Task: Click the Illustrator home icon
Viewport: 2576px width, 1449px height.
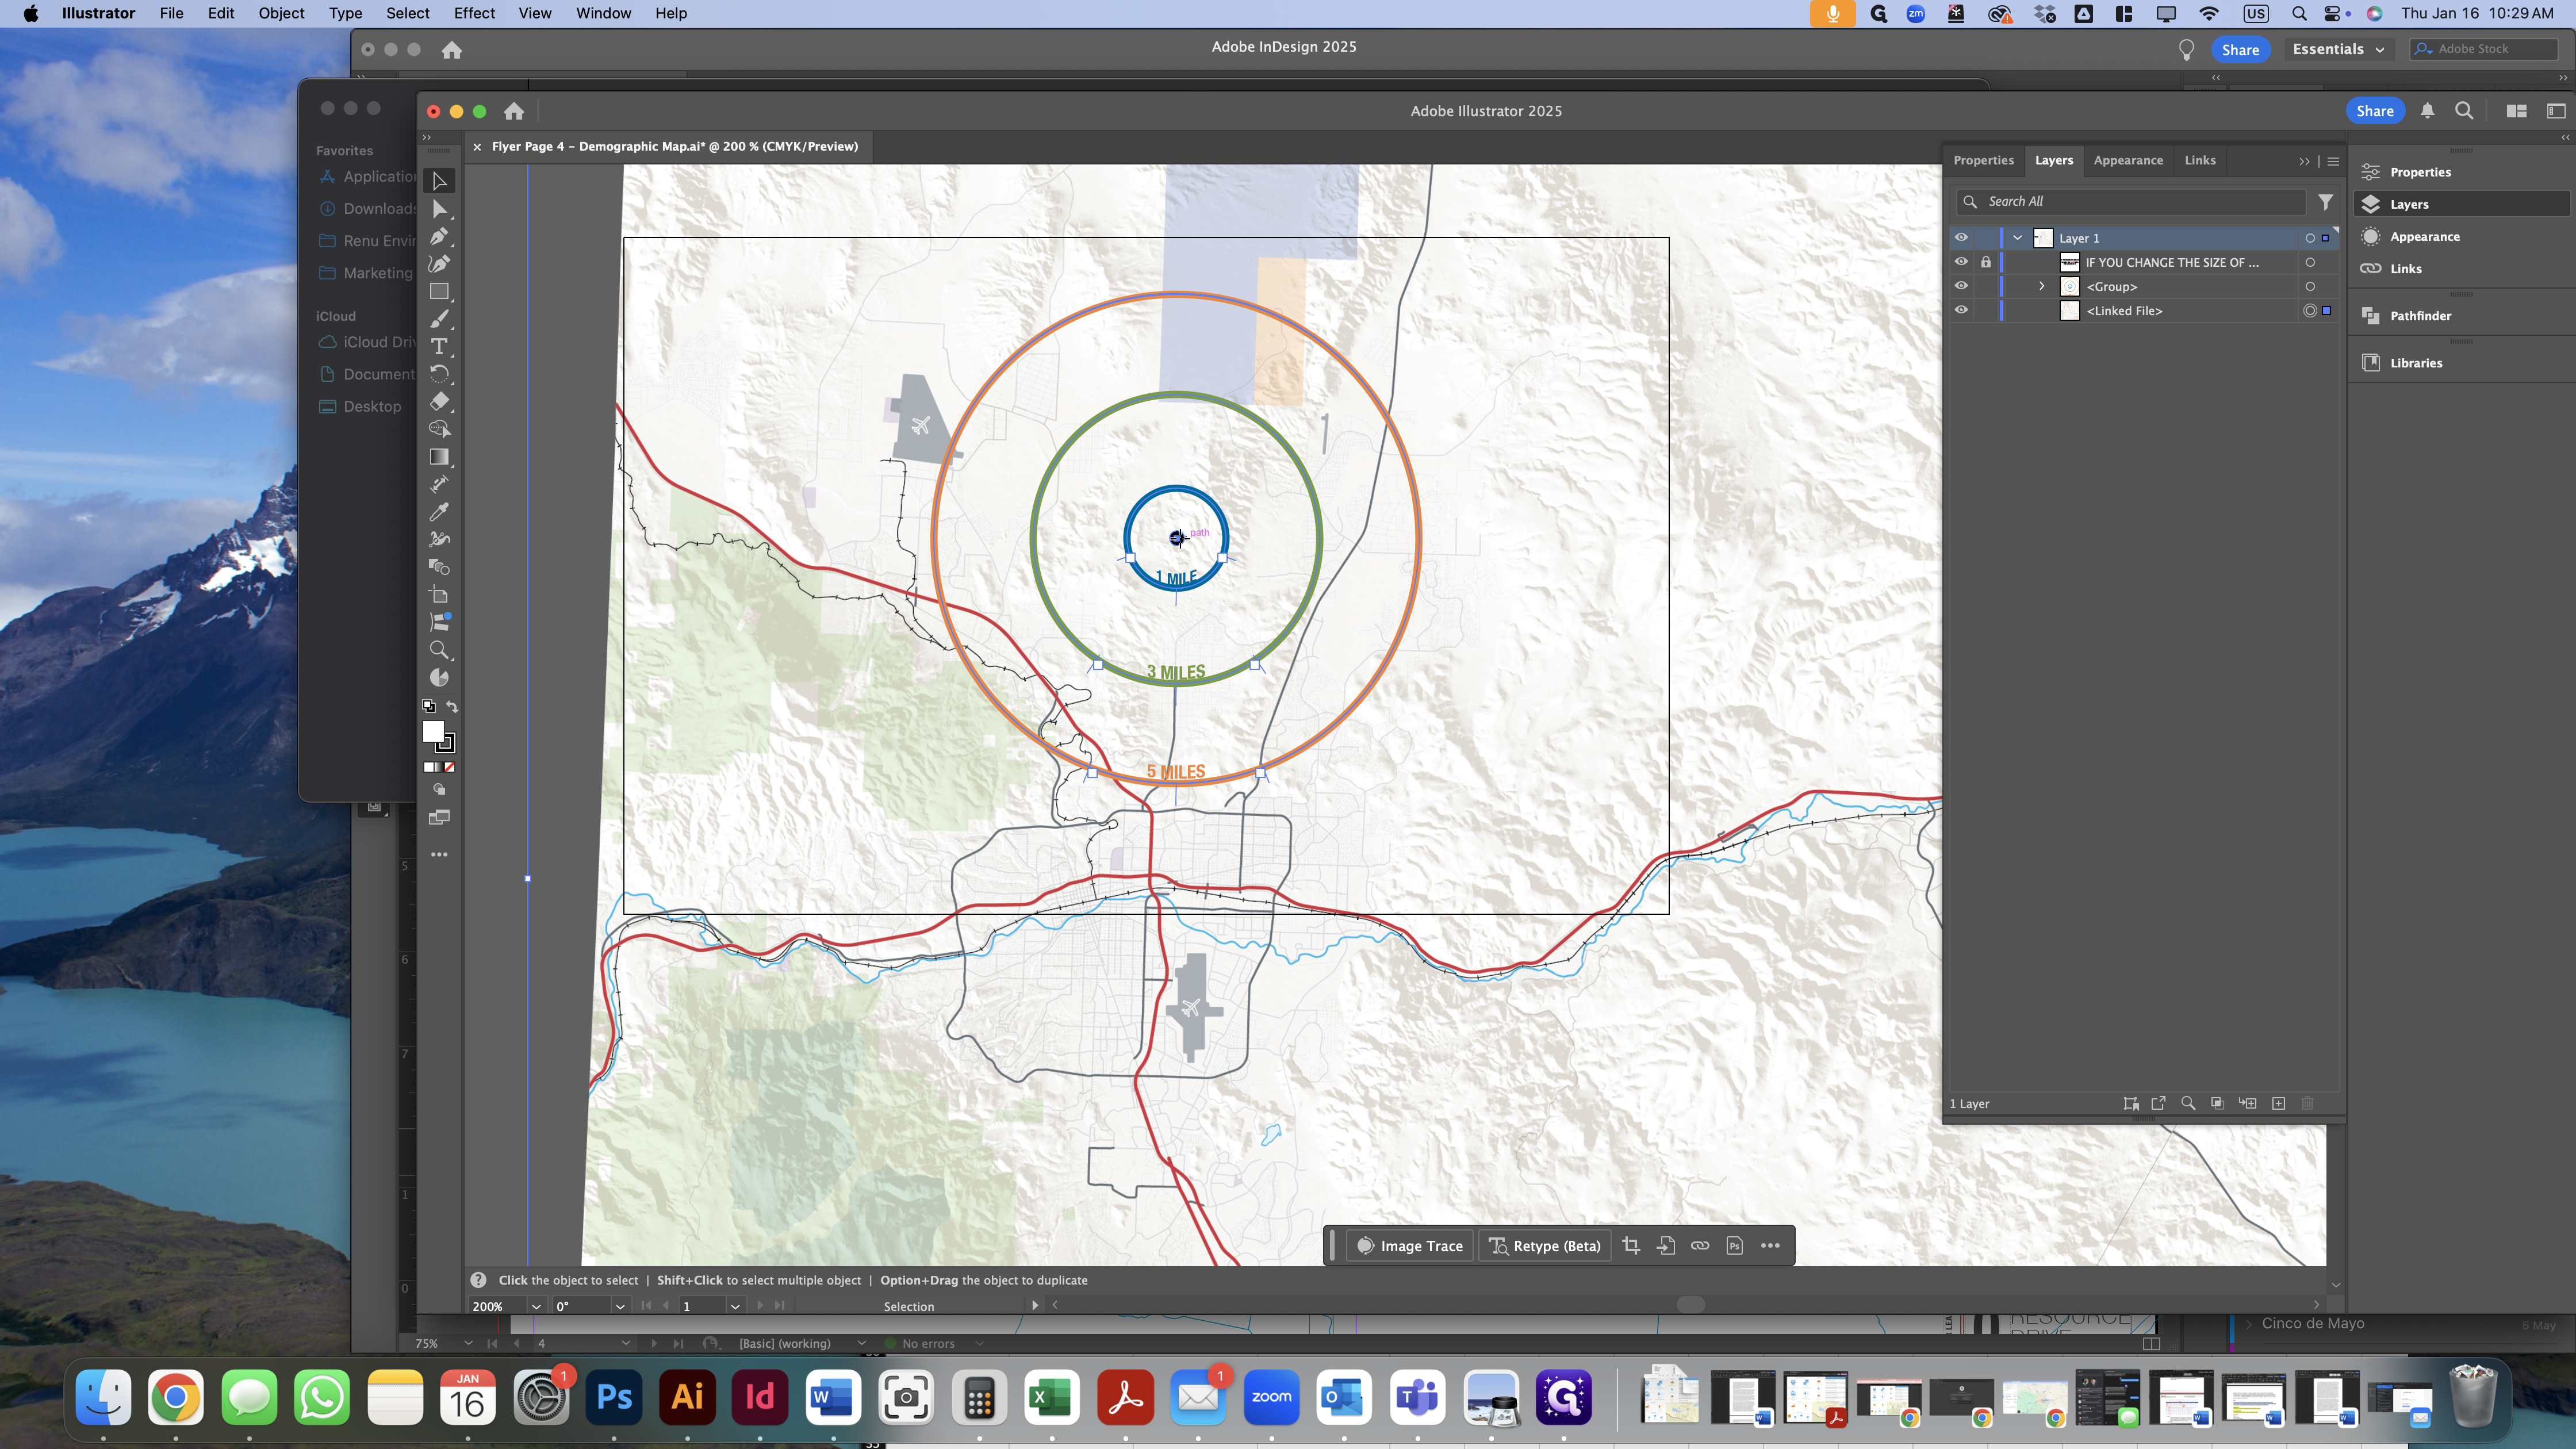Action: (514, 111)
